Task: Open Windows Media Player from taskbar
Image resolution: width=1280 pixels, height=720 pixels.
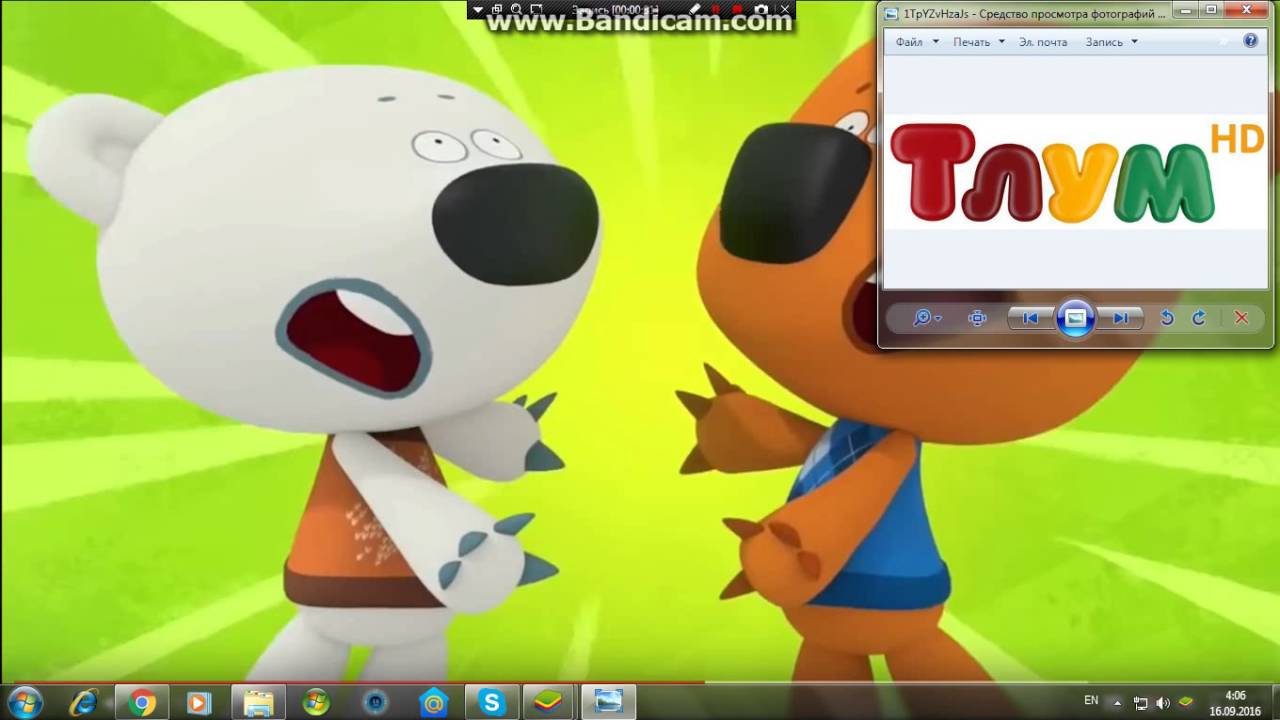Action: (199, 703)
